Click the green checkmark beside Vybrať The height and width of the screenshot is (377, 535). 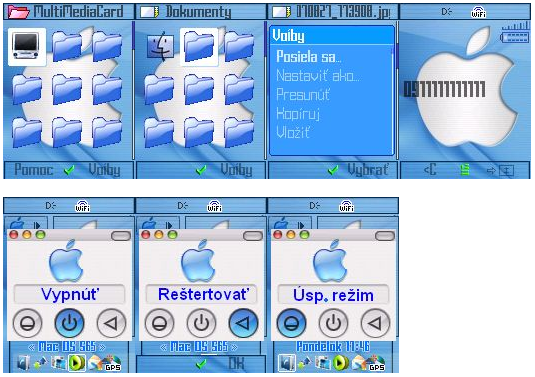click(x=333, y=170)
